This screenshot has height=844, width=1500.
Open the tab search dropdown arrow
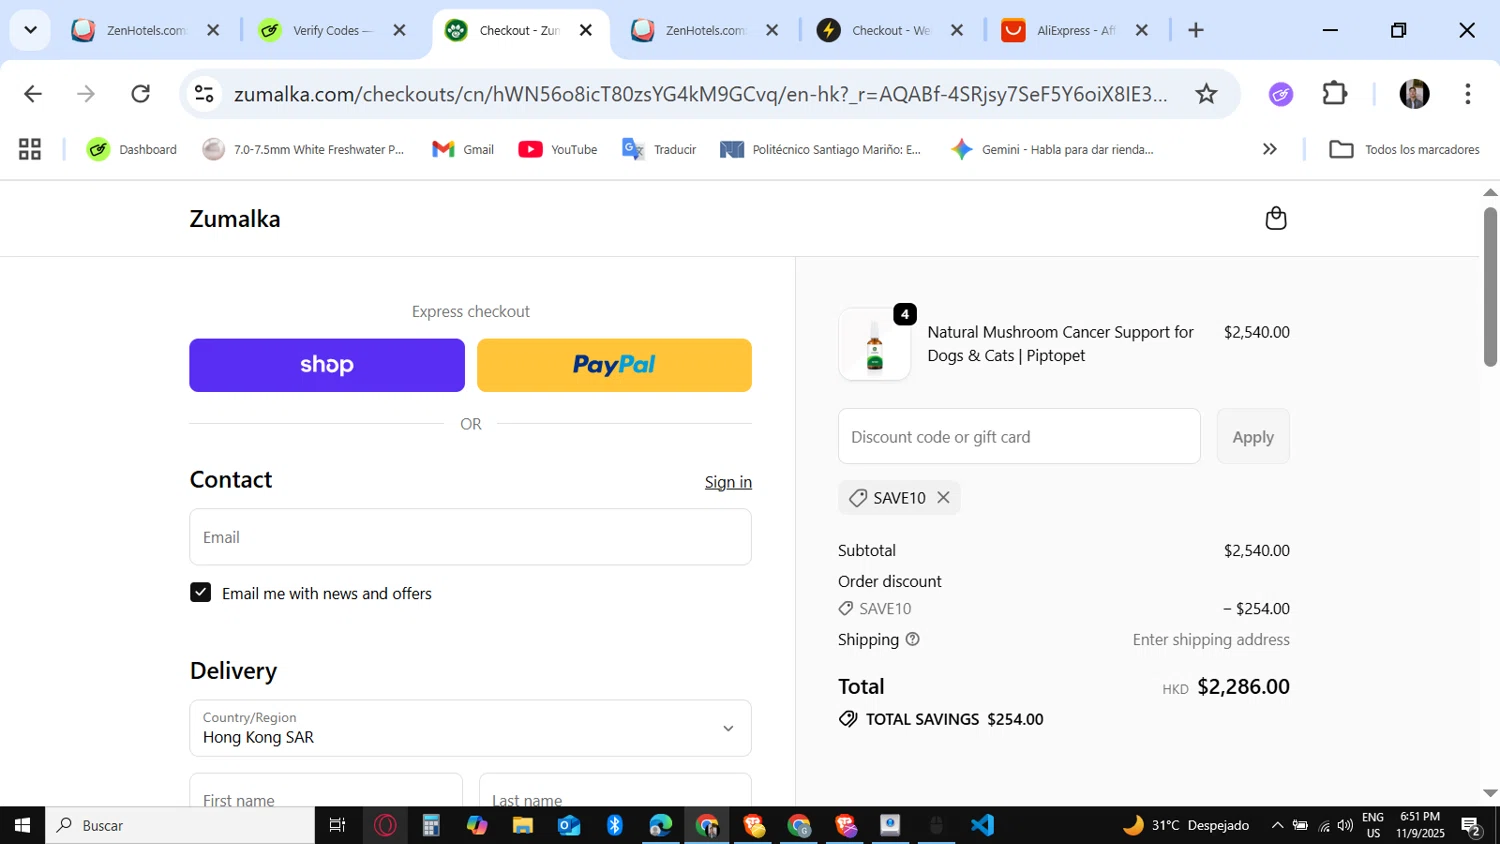coord(30,30)
